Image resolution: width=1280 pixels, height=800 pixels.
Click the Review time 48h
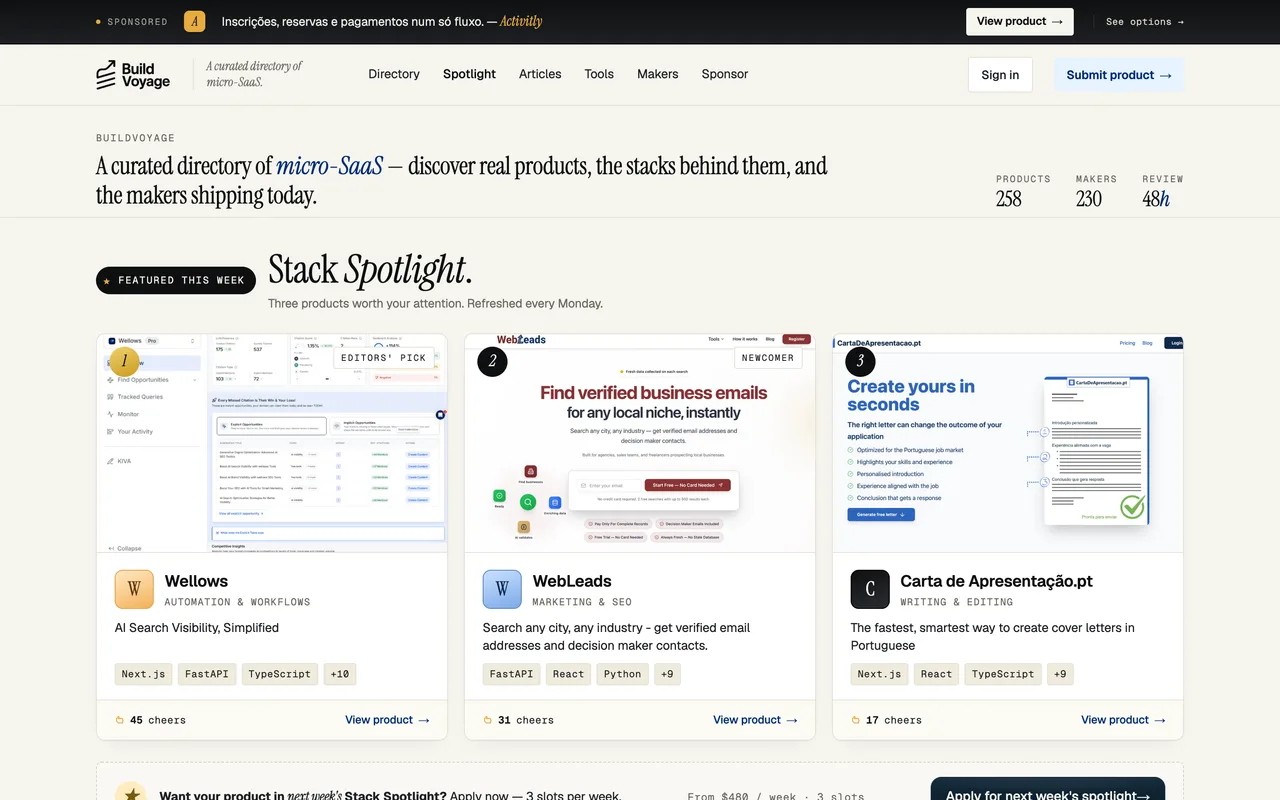pyautogui.click(x=1156, y=199)
